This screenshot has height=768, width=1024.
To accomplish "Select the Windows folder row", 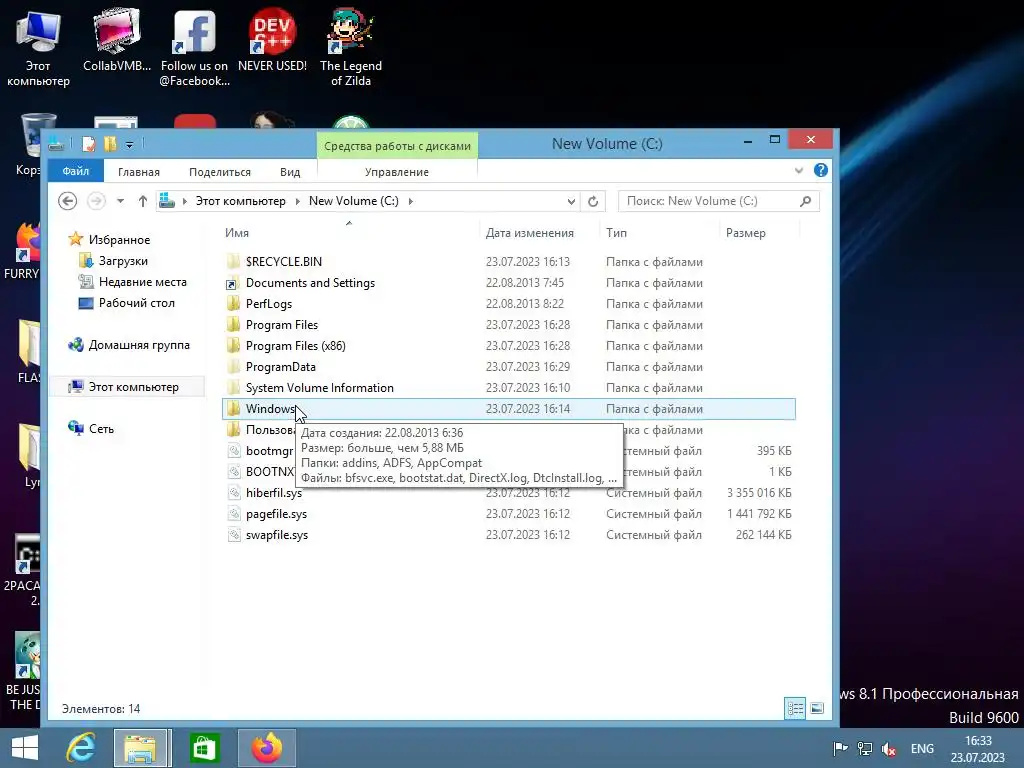I will tap(509, 409).
